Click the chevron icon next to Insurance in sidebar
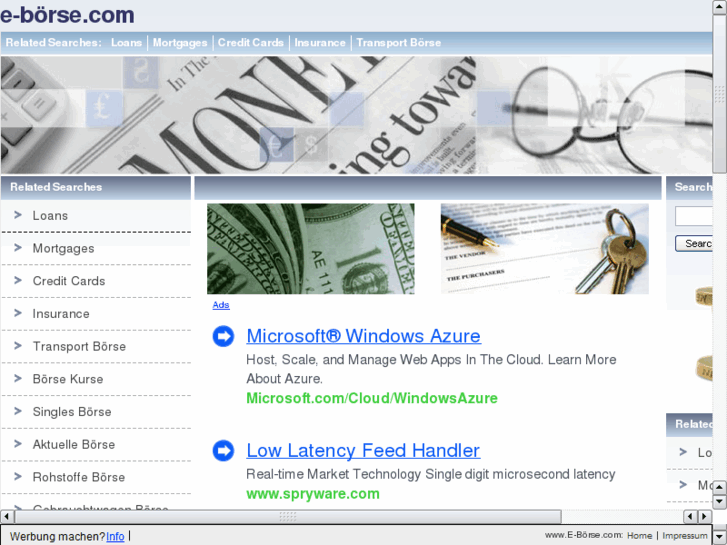This screenshot has width=727, height=545. coord(18,313)
